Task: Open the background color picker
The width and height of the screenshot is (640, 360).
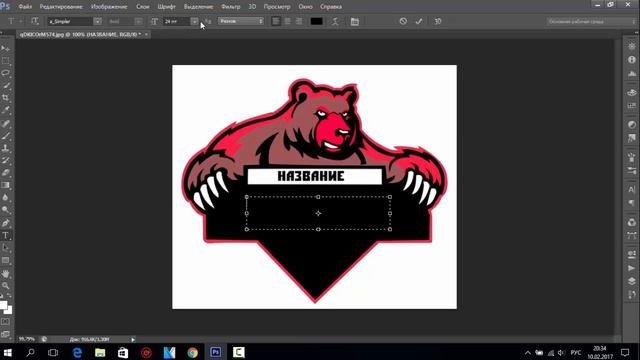Action: click(9, 310)
